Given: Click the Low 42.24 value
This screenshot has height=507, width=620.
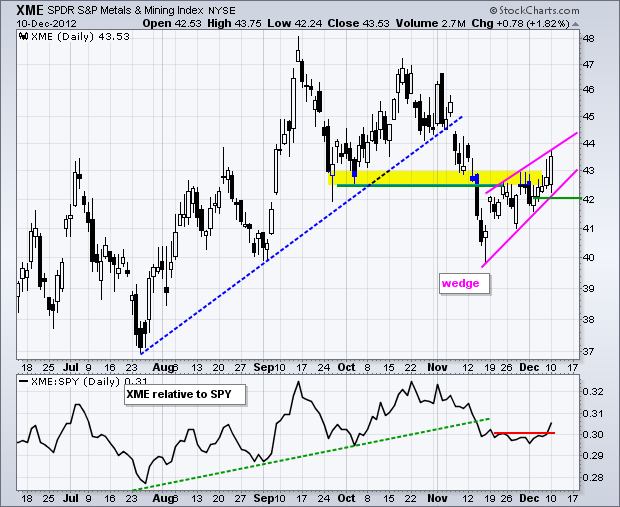Looking at the screenshot, I should point(295,23).
